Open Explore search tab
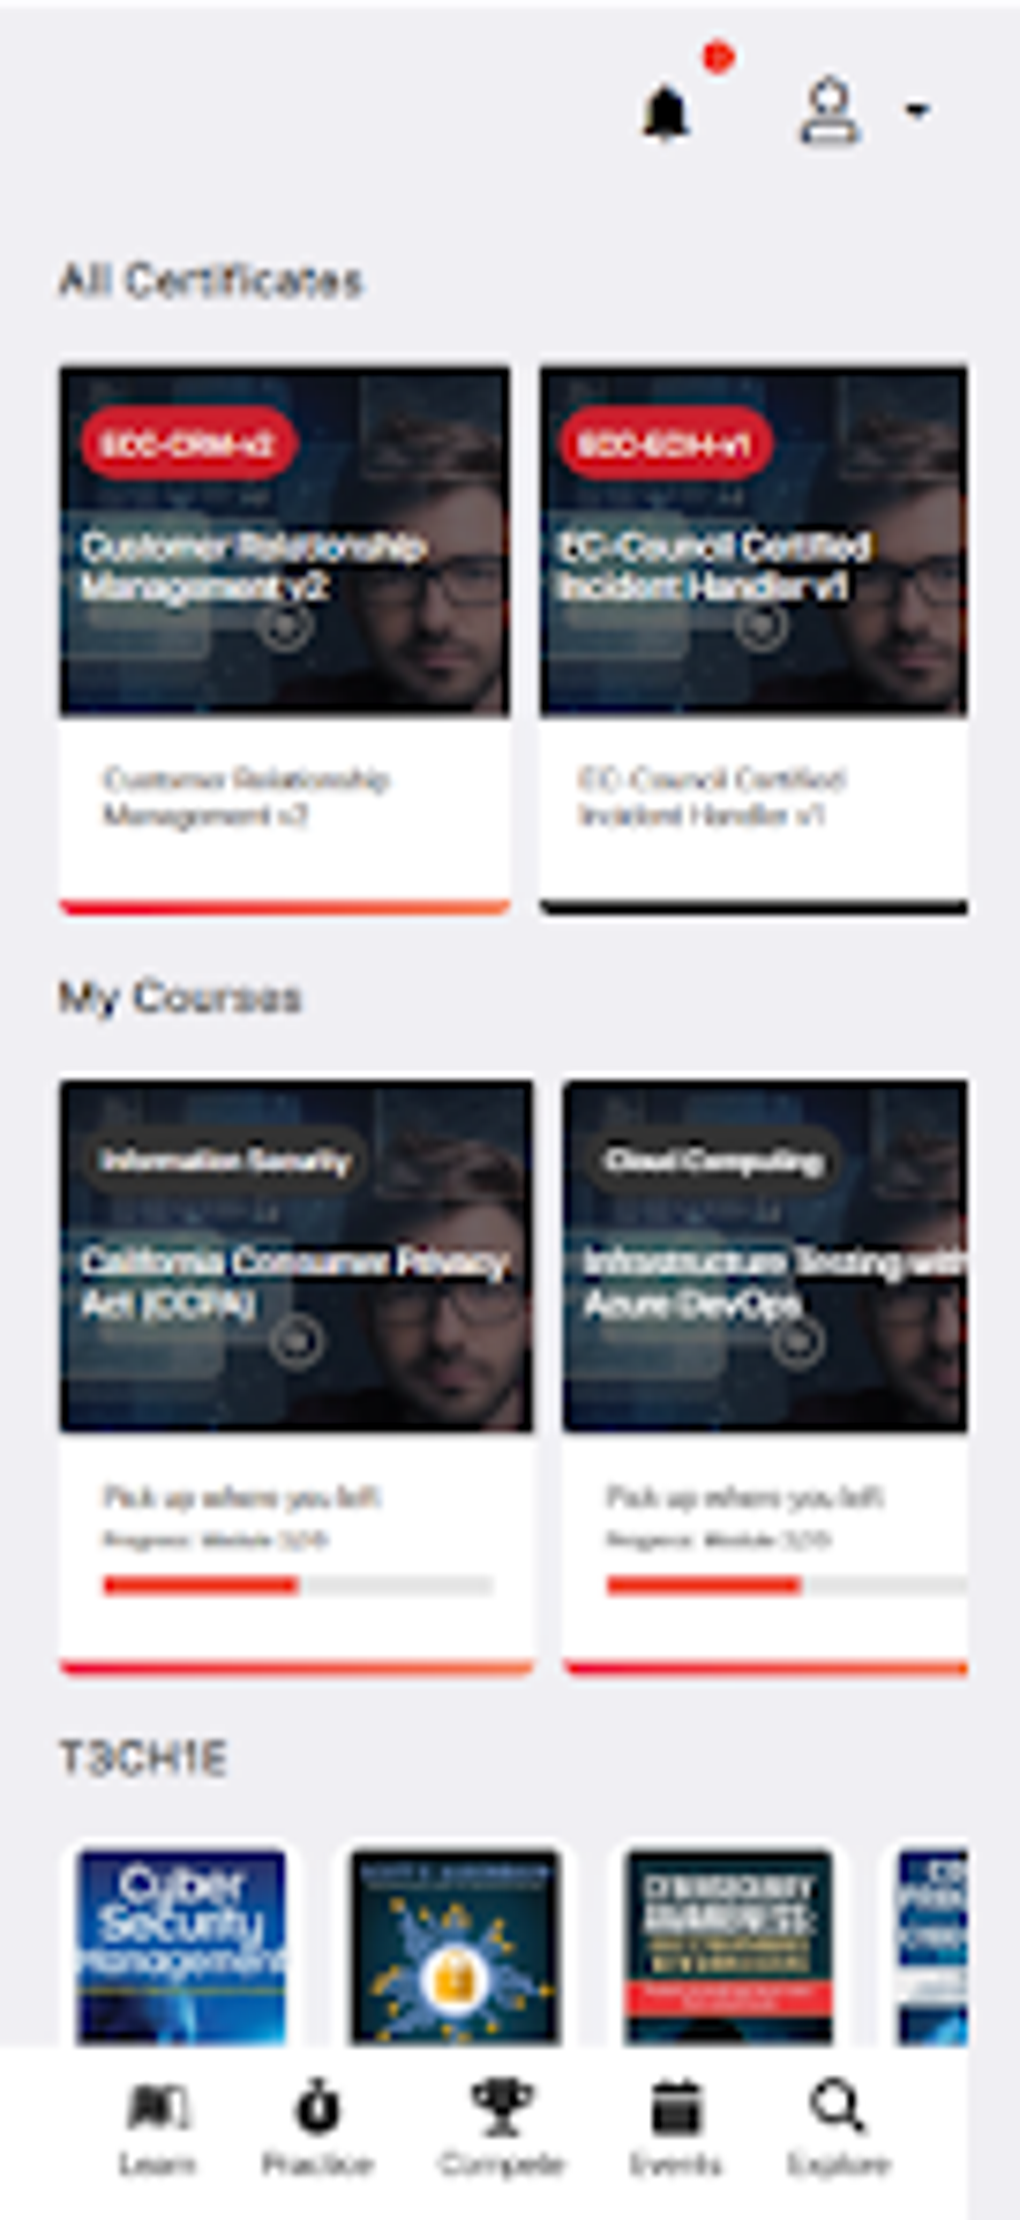Screen dimensions: 1020x2220 838,2128
